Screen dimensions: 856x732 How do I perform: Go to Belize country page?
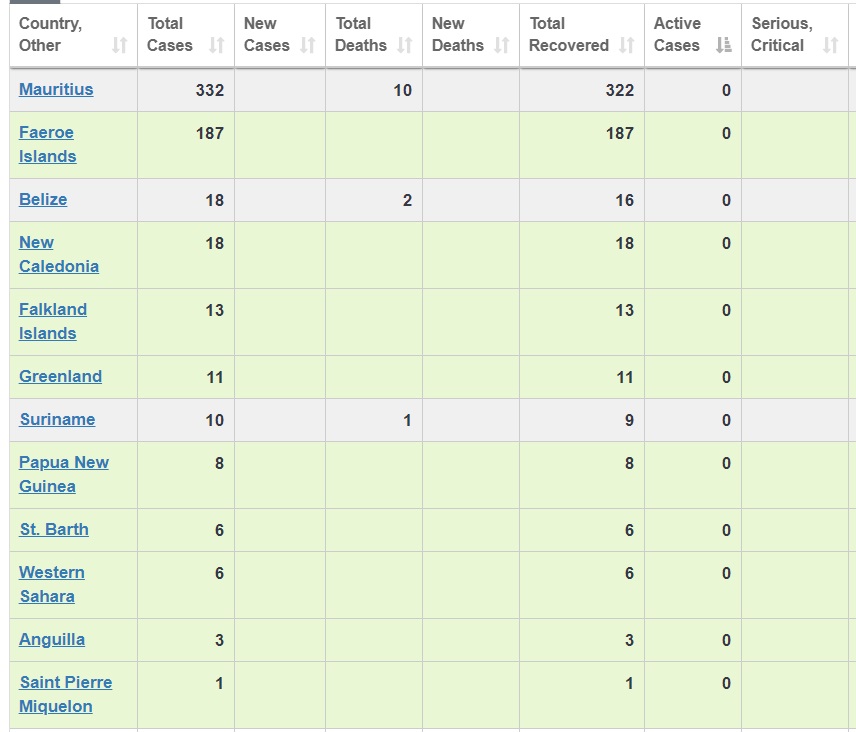click(x=43, y=199)
